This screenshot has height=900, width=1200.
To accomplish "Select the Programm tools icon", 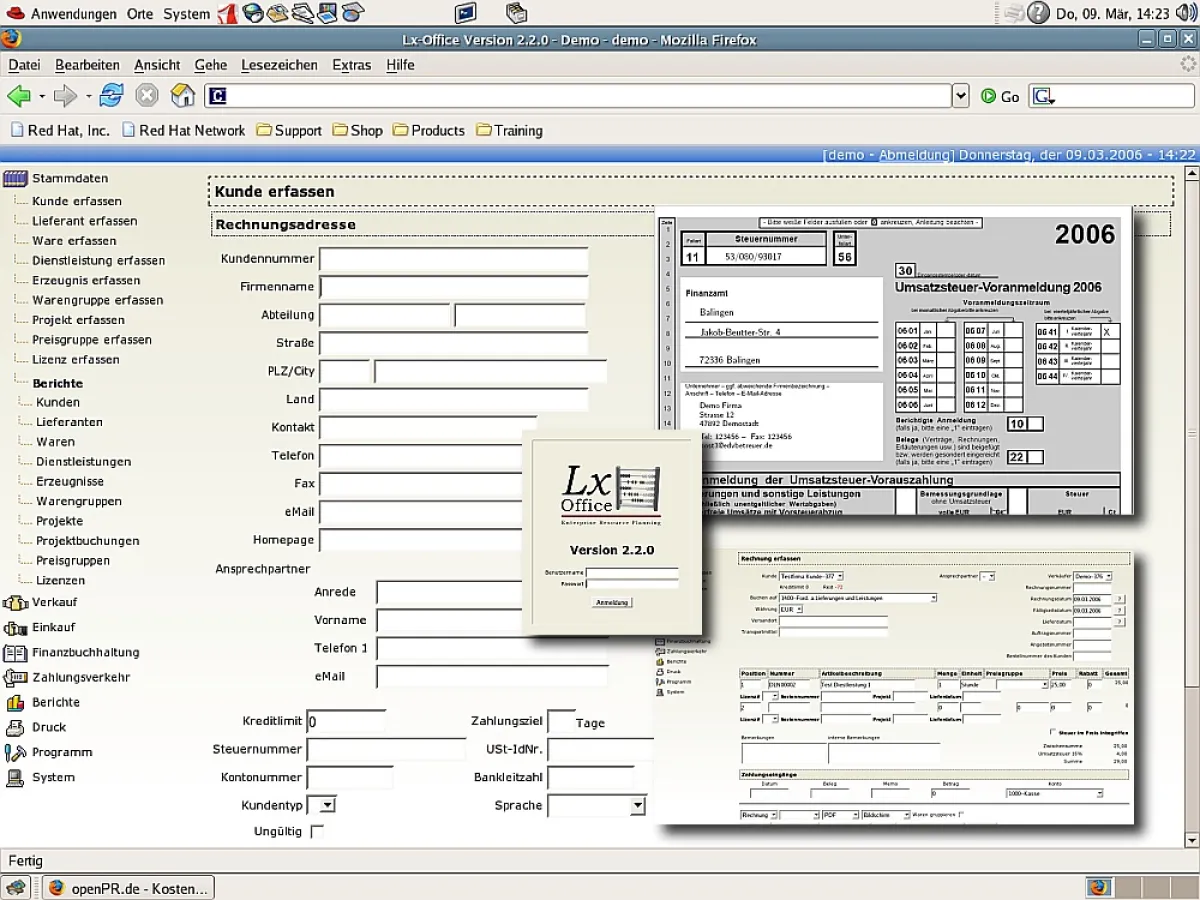I will coord(15,753).
